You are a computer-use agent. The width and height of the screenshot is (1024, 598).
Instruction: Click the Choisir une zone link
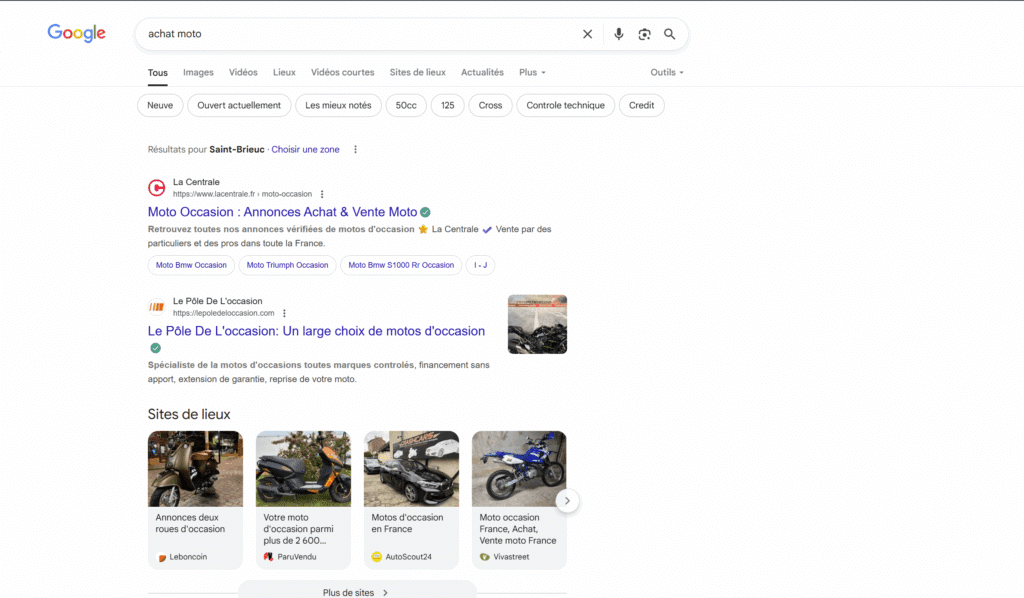[x=305, y=150]
